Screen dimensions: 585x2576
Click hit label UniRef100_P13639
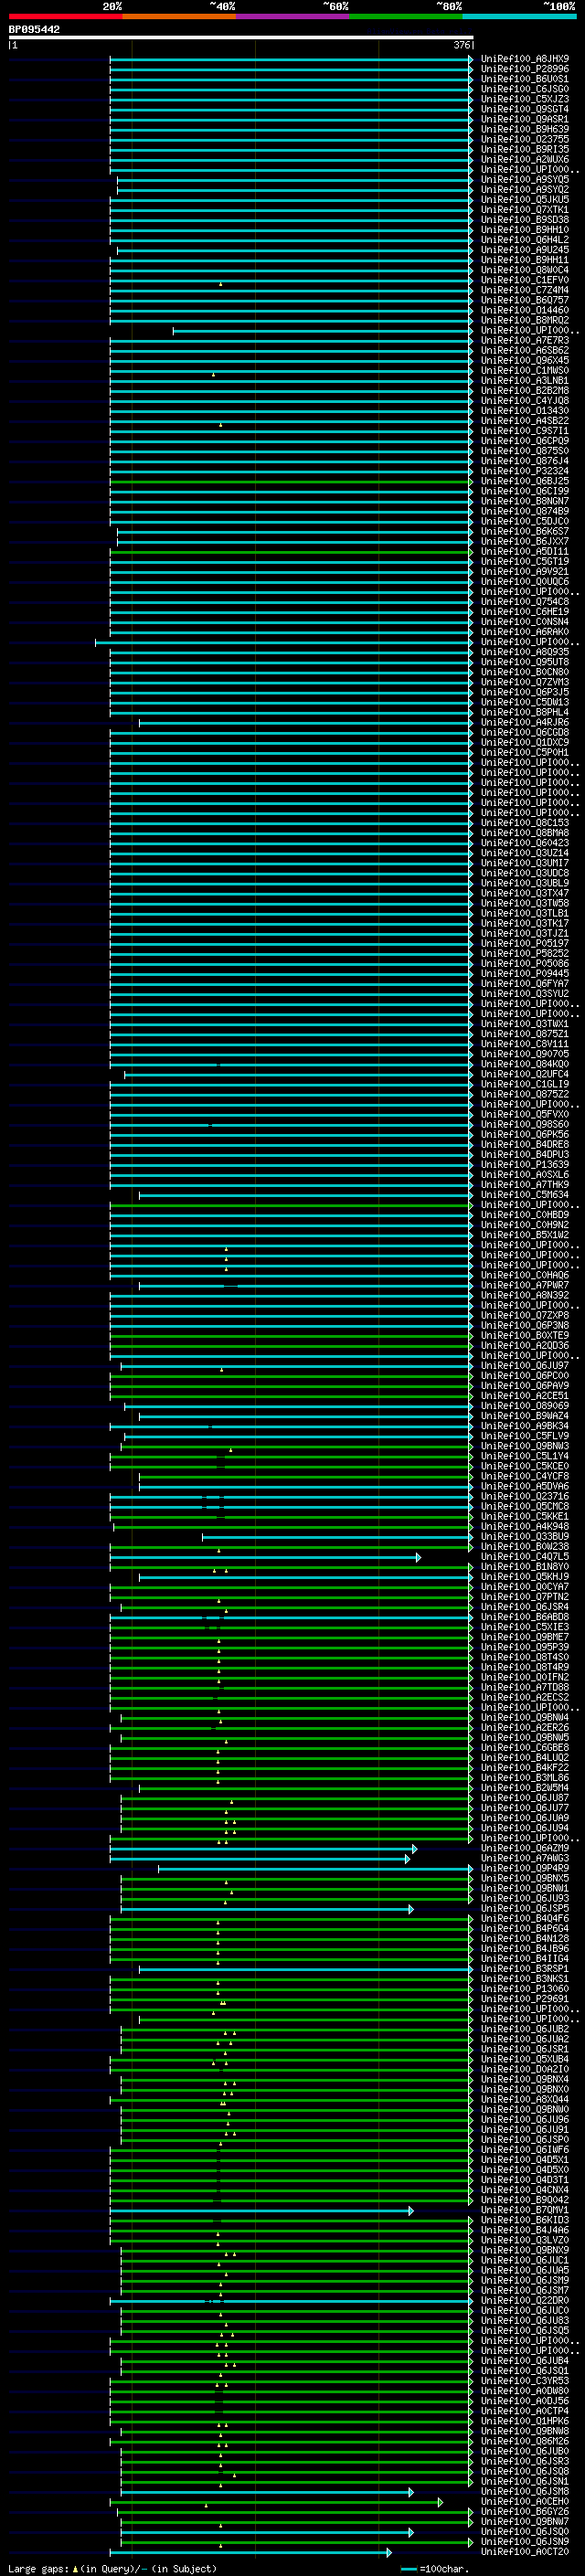(x=525, y=1165)
